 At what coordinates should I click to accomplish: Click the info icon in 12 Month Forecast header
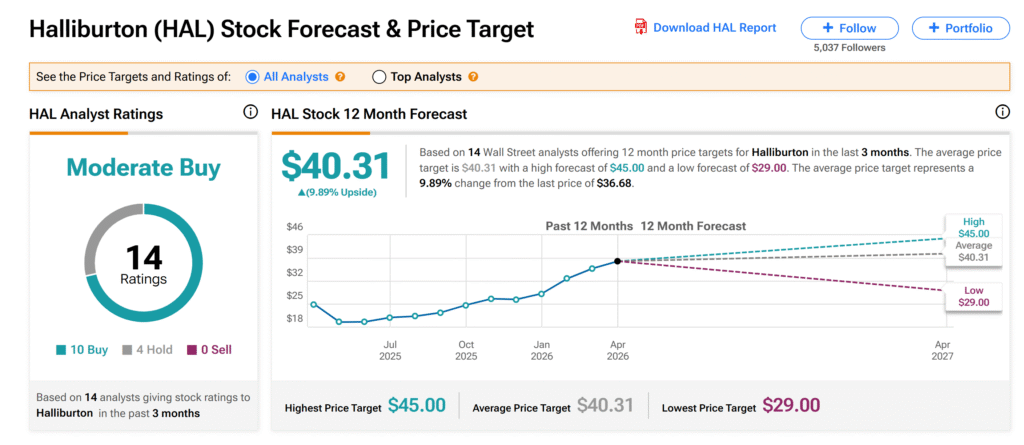1002,113
